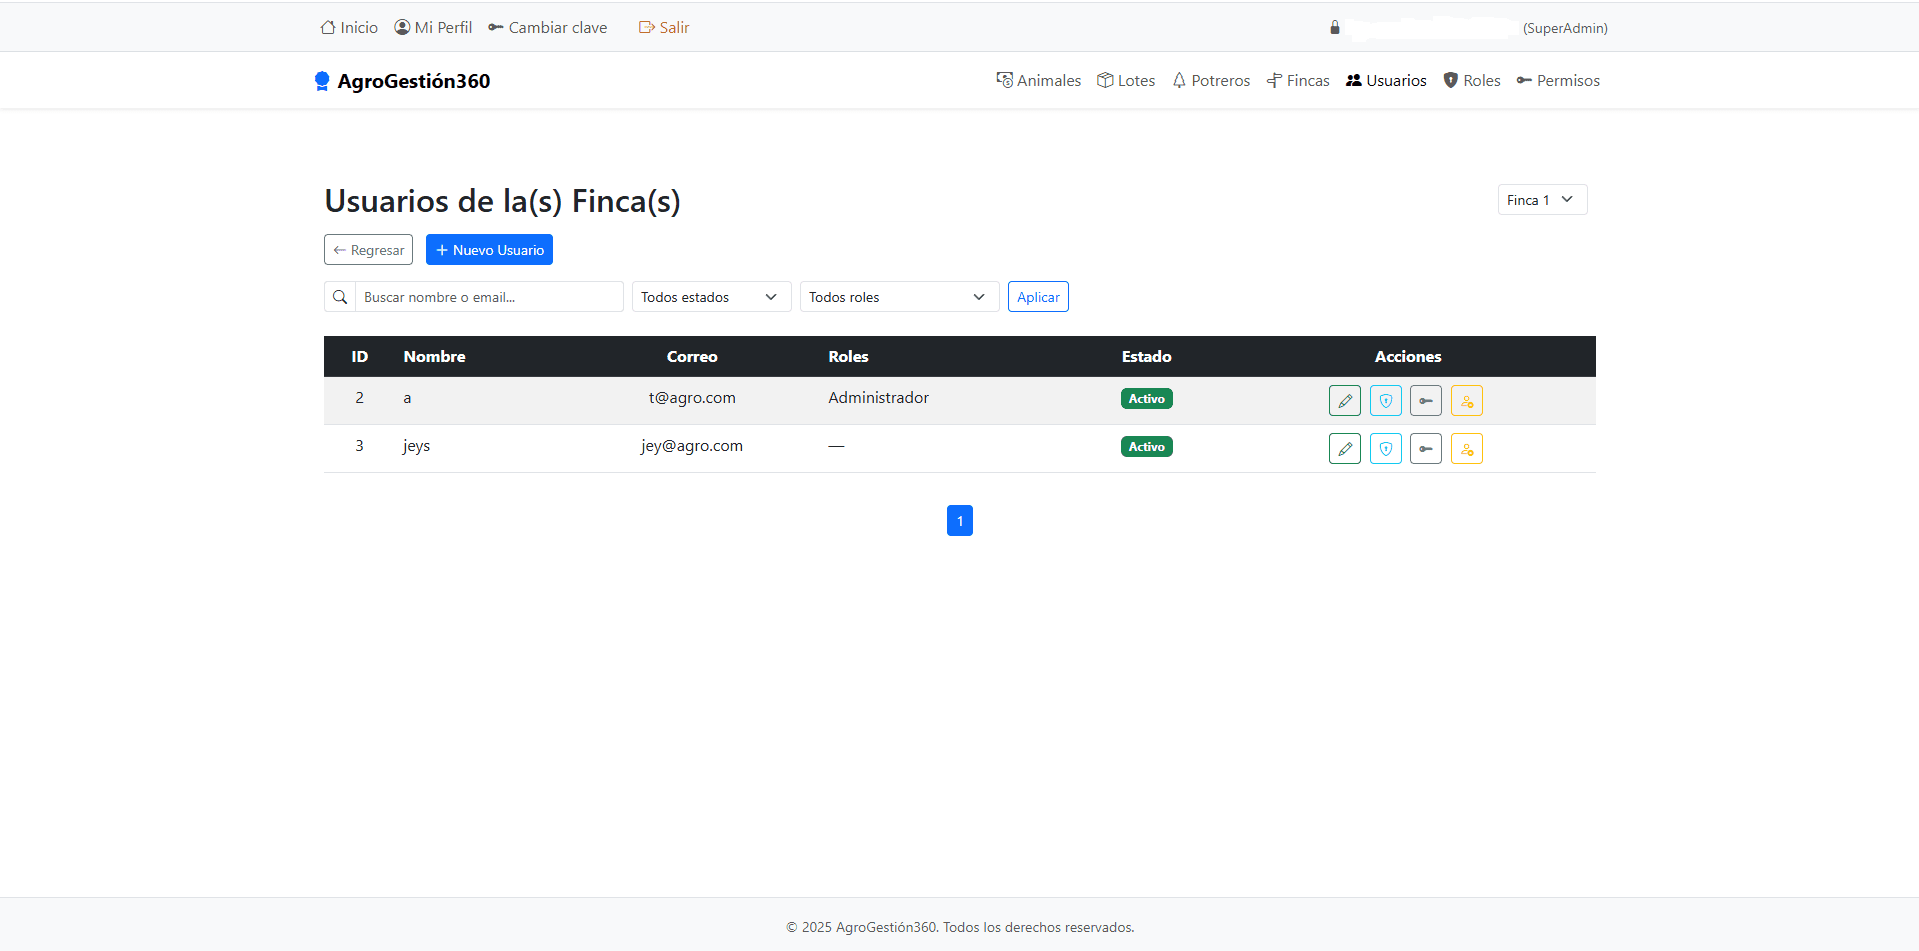Expand the Todos estados dropdown
This screenshot has width=1919, height=951.
pyautogui.click(x=710, y=296)
